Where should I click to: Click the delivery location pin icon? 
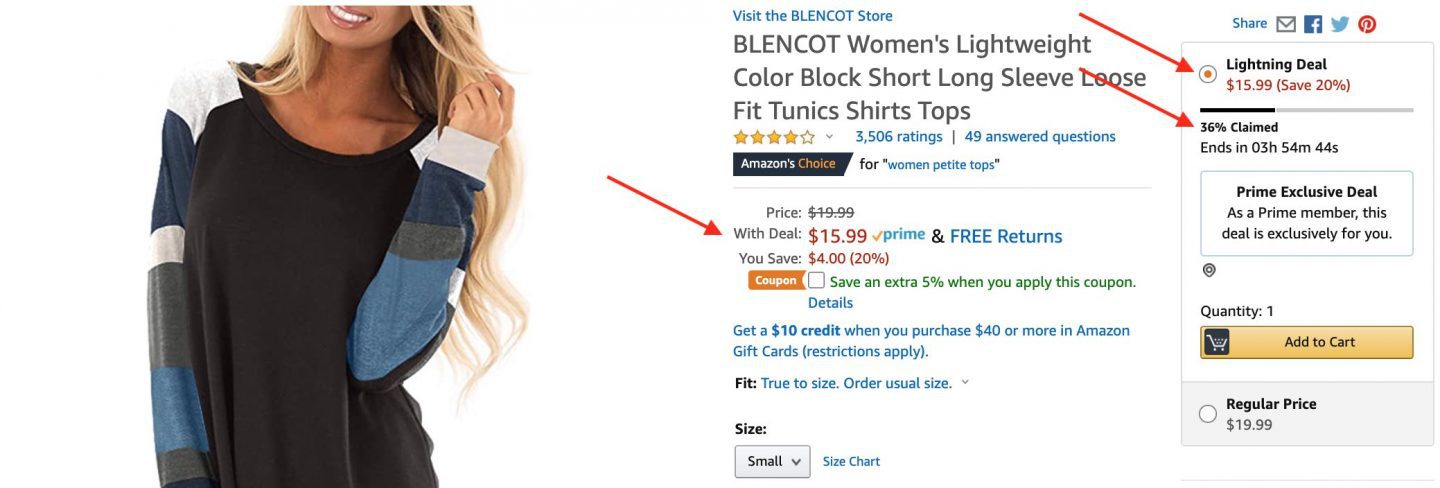click(x=1209, y=271)
